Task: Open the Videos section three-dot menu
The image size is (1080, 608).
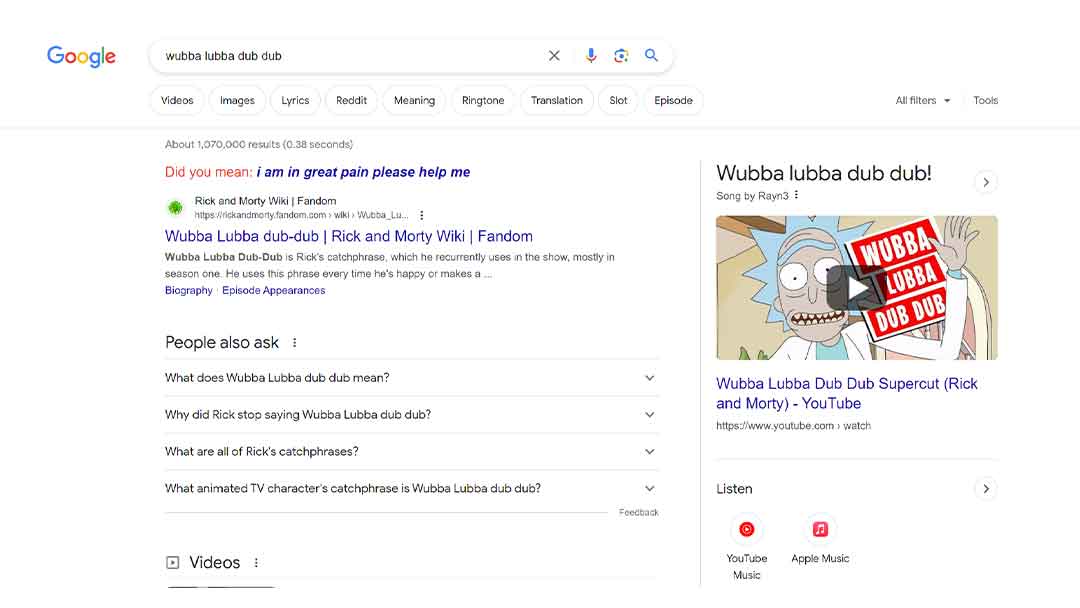Action: (256, 563)
